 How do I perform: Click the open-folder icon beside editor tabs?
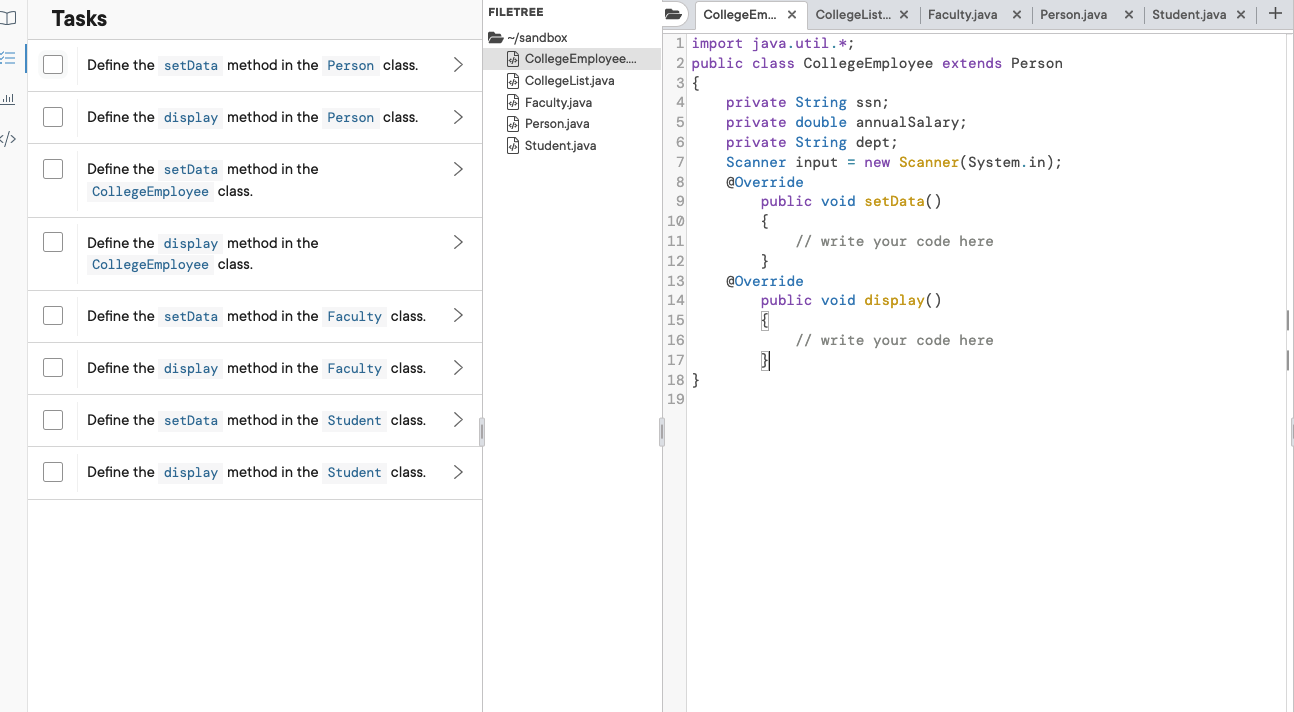[674, 14]
